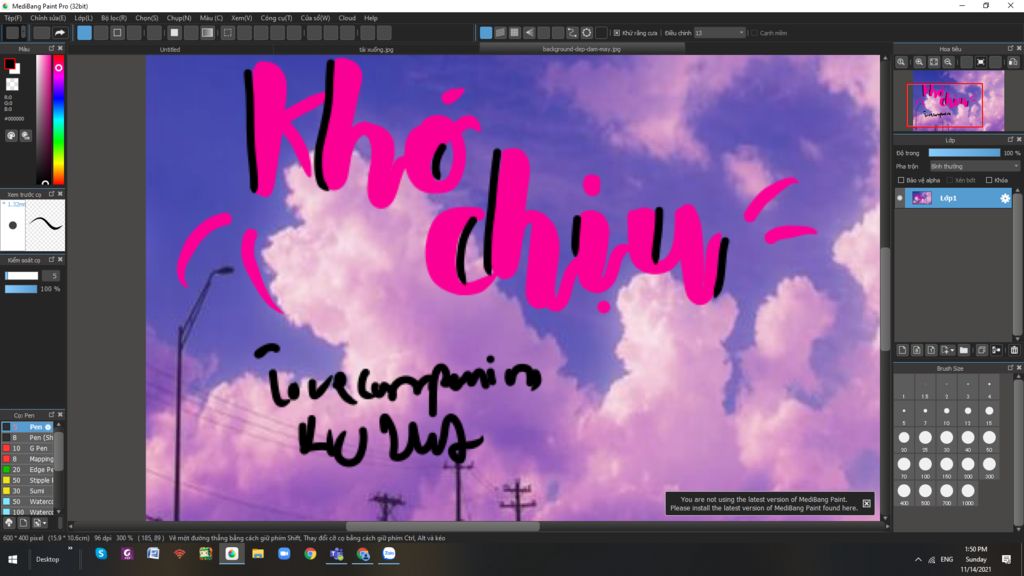Open the gear settings of layer Lớp1
The image size is (1024, 576).
pyautogui.click(x=1004, y=198)
